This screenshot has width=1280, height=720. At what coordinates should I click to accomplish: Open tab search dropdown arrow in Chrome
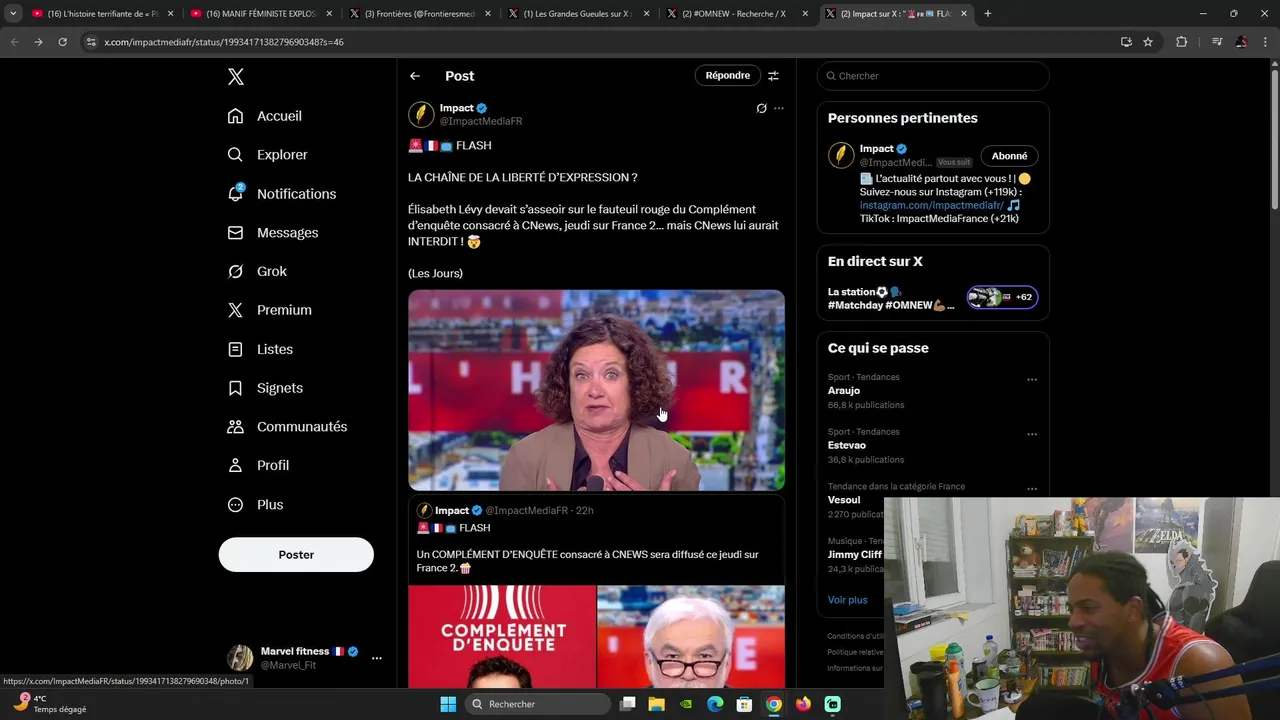[x=13, y=14]
